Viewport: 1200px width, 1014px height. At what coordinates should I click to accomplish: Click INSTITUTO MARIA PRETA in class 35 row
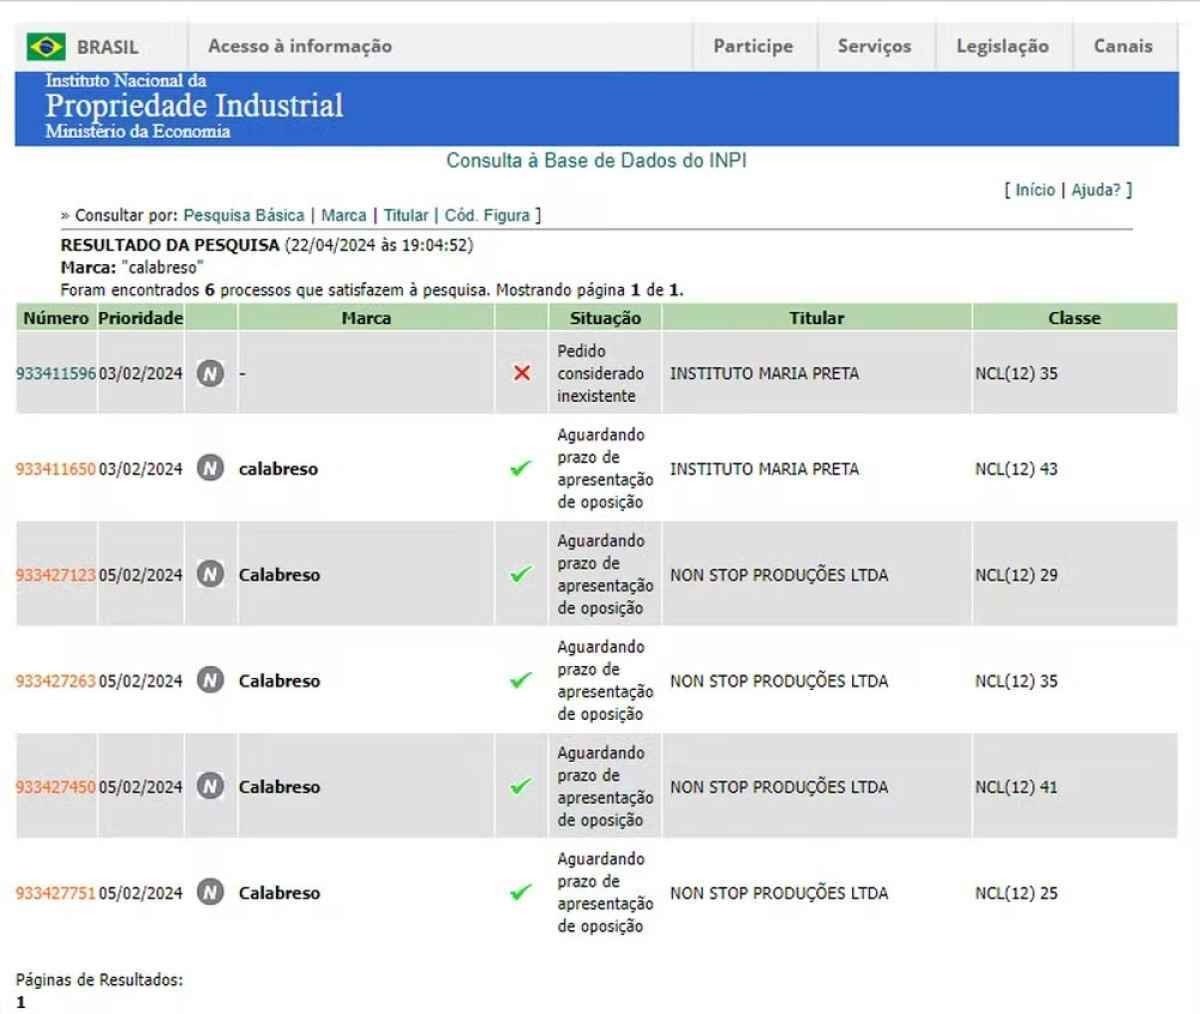click(764, 373)
